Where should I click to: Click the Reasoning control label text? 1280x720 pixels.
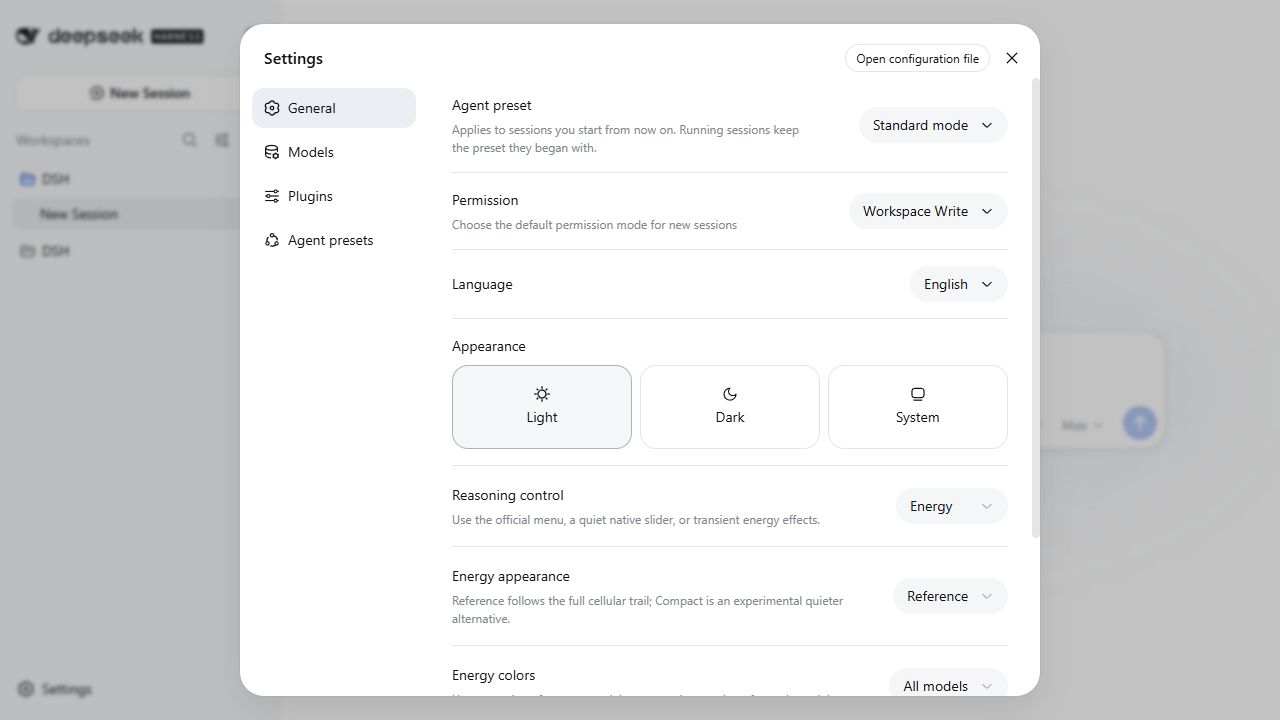[x=508, y=495]
